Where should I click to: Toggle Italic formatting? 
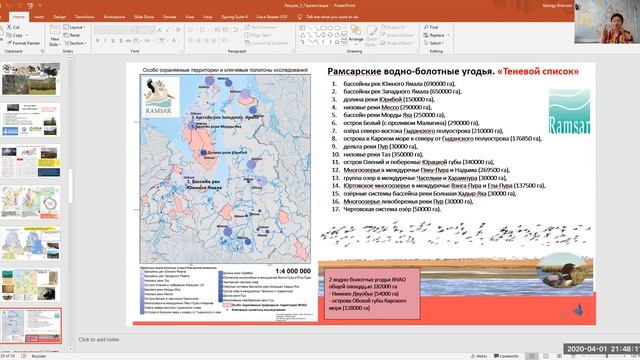tap(105, 40)
